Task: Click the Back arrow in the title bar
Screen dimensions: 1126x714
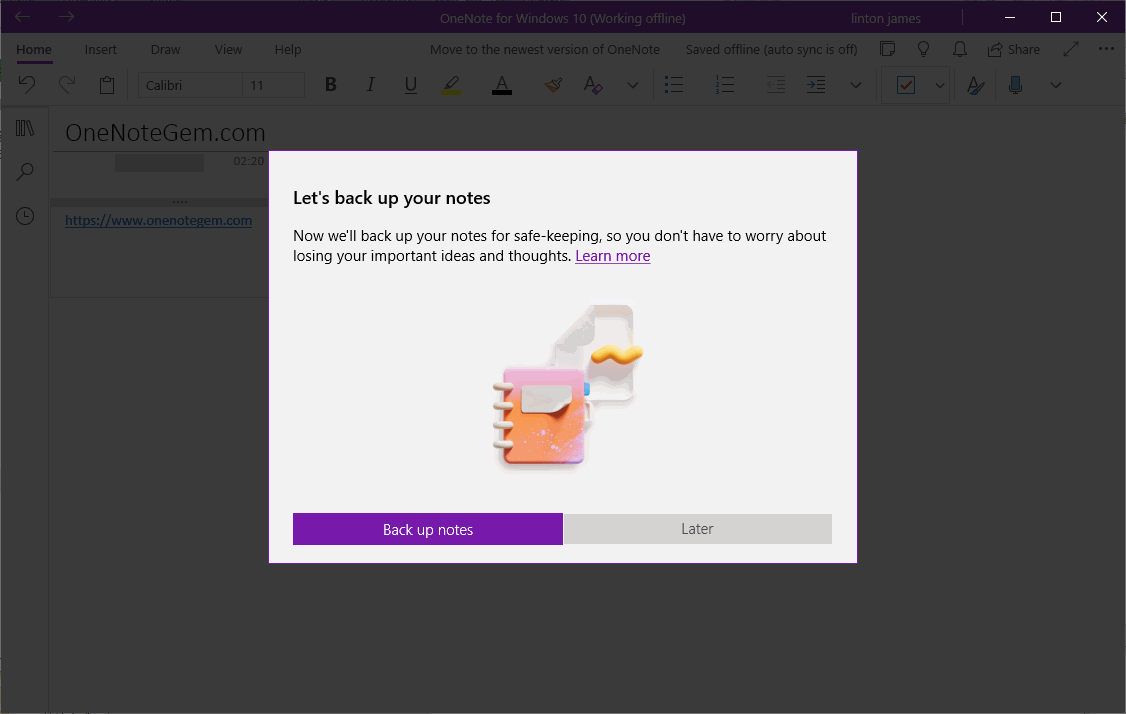Action: click(x=22, y=17)
